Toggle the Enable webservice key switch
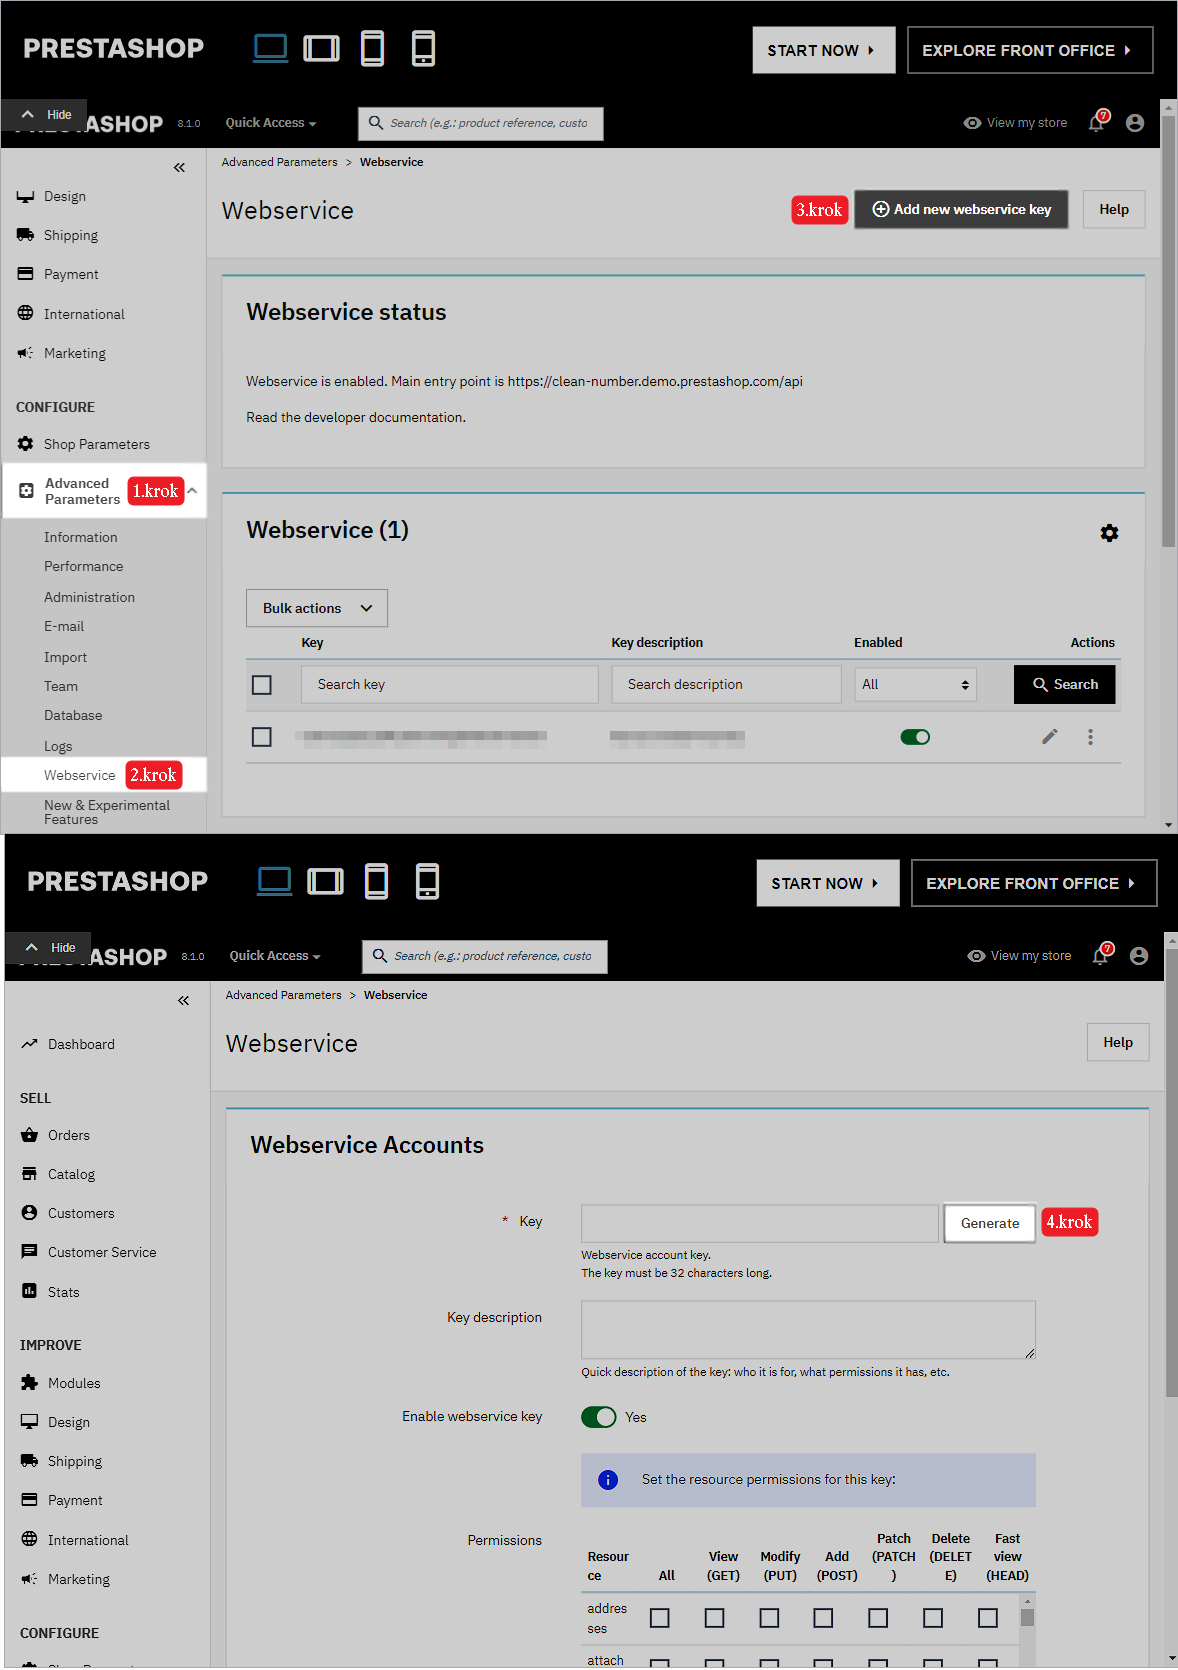 click(599, 1417)
